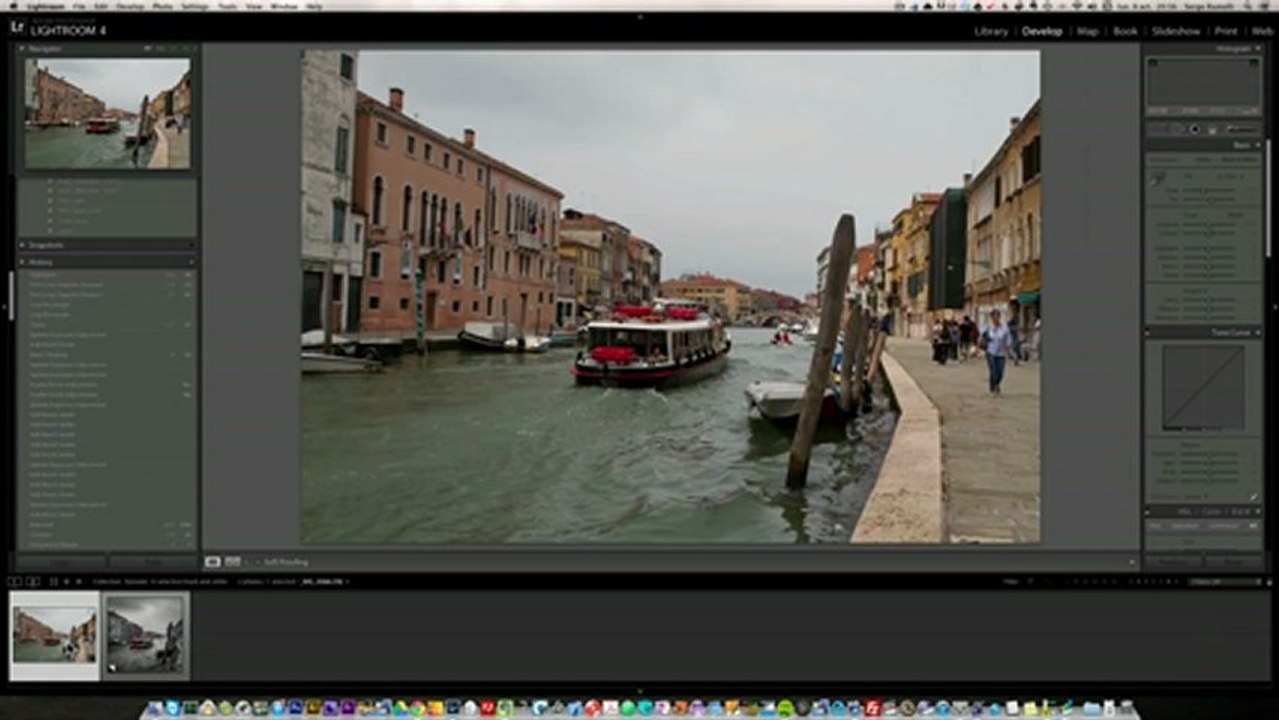Click the Copy button
1279x720 pixels.
tap(60, 562)
